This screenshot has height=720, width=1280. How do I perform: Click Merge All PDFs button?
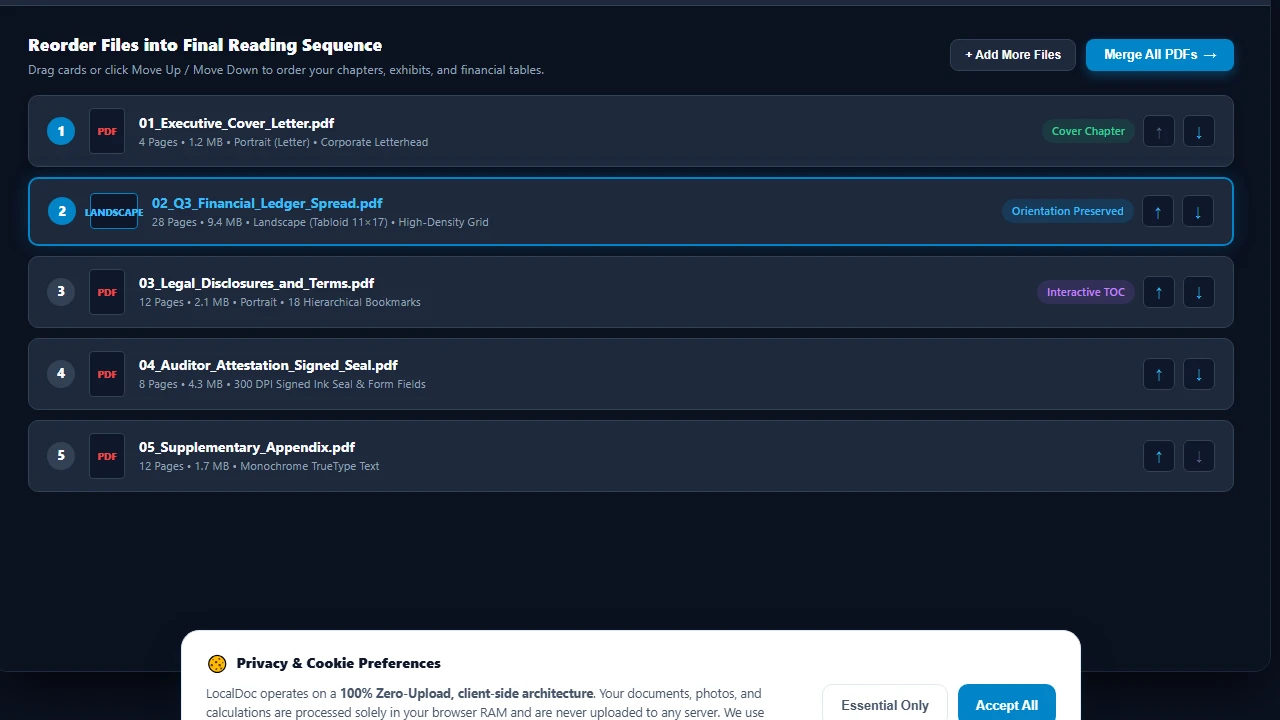pyautogui.click(x=1160, y=55)
